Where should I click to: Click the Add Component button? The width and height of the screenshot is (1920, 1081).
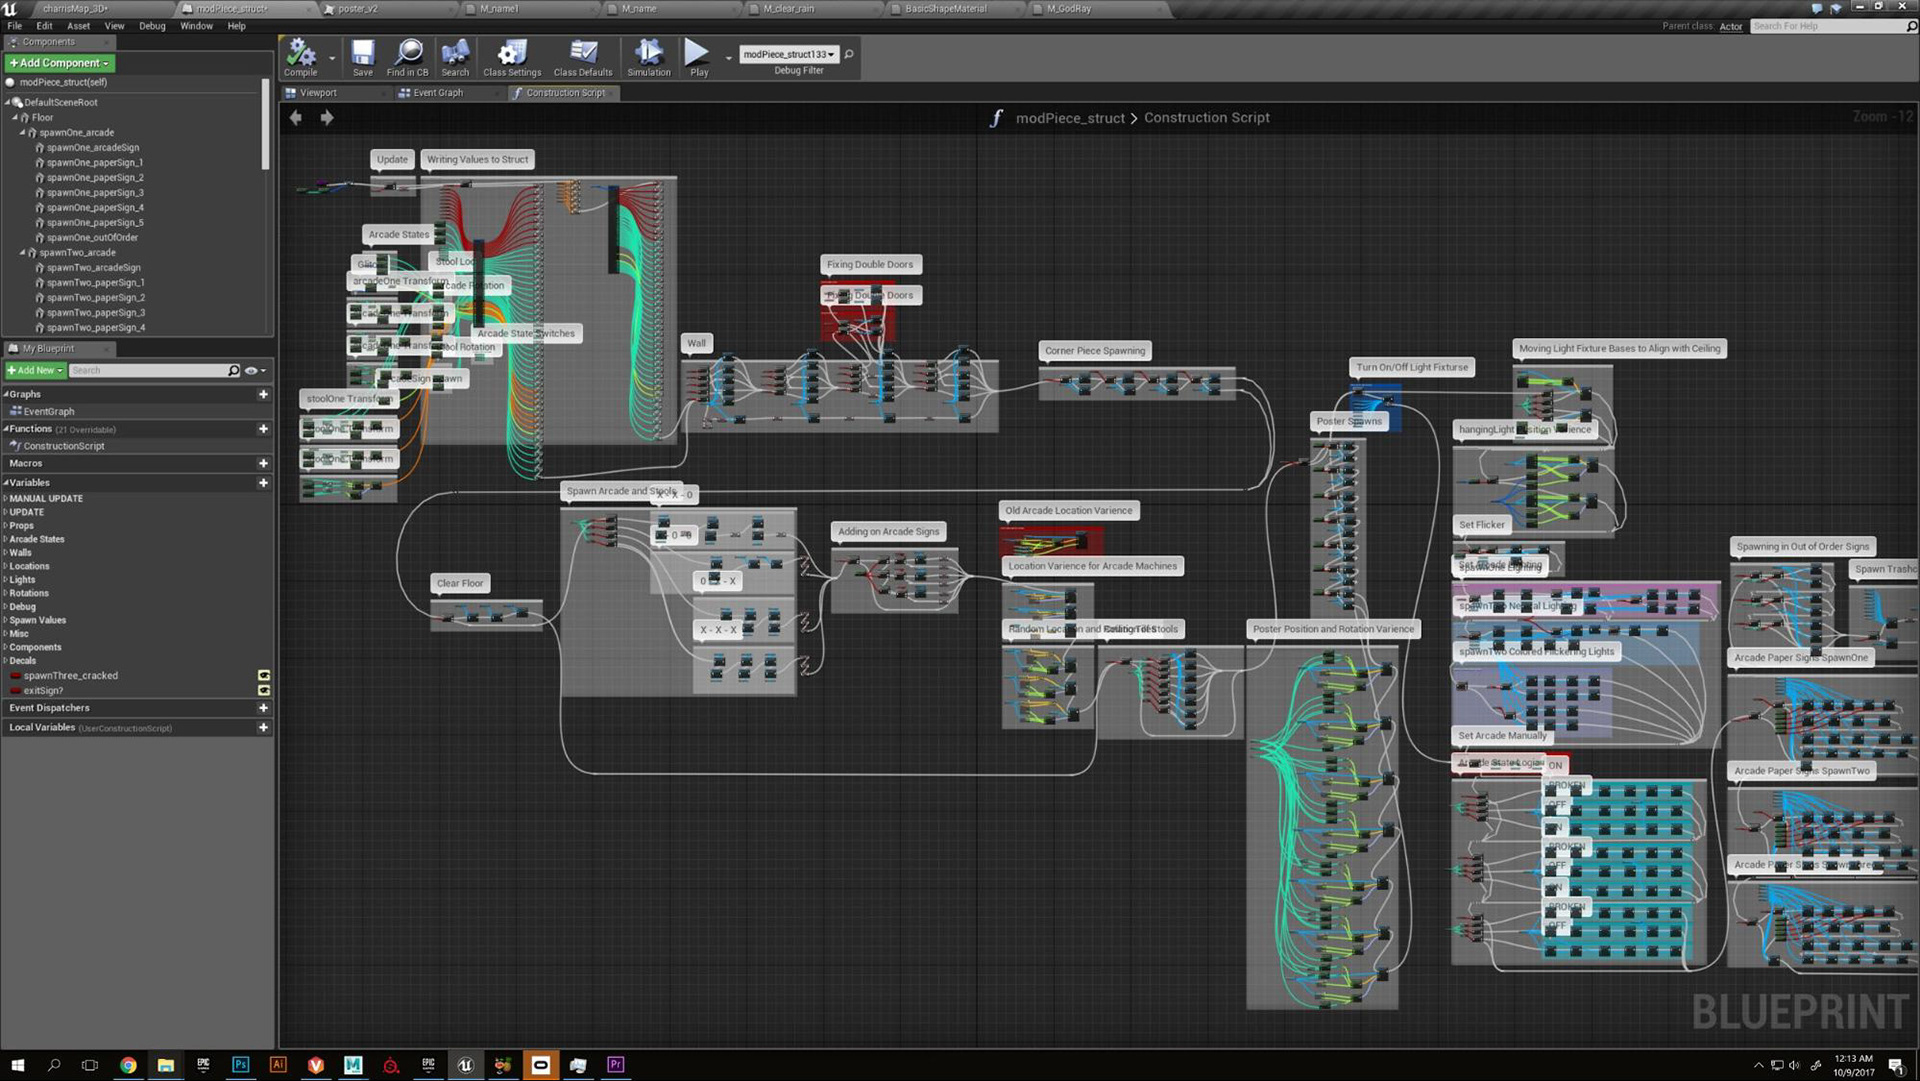tap(60, 63)
